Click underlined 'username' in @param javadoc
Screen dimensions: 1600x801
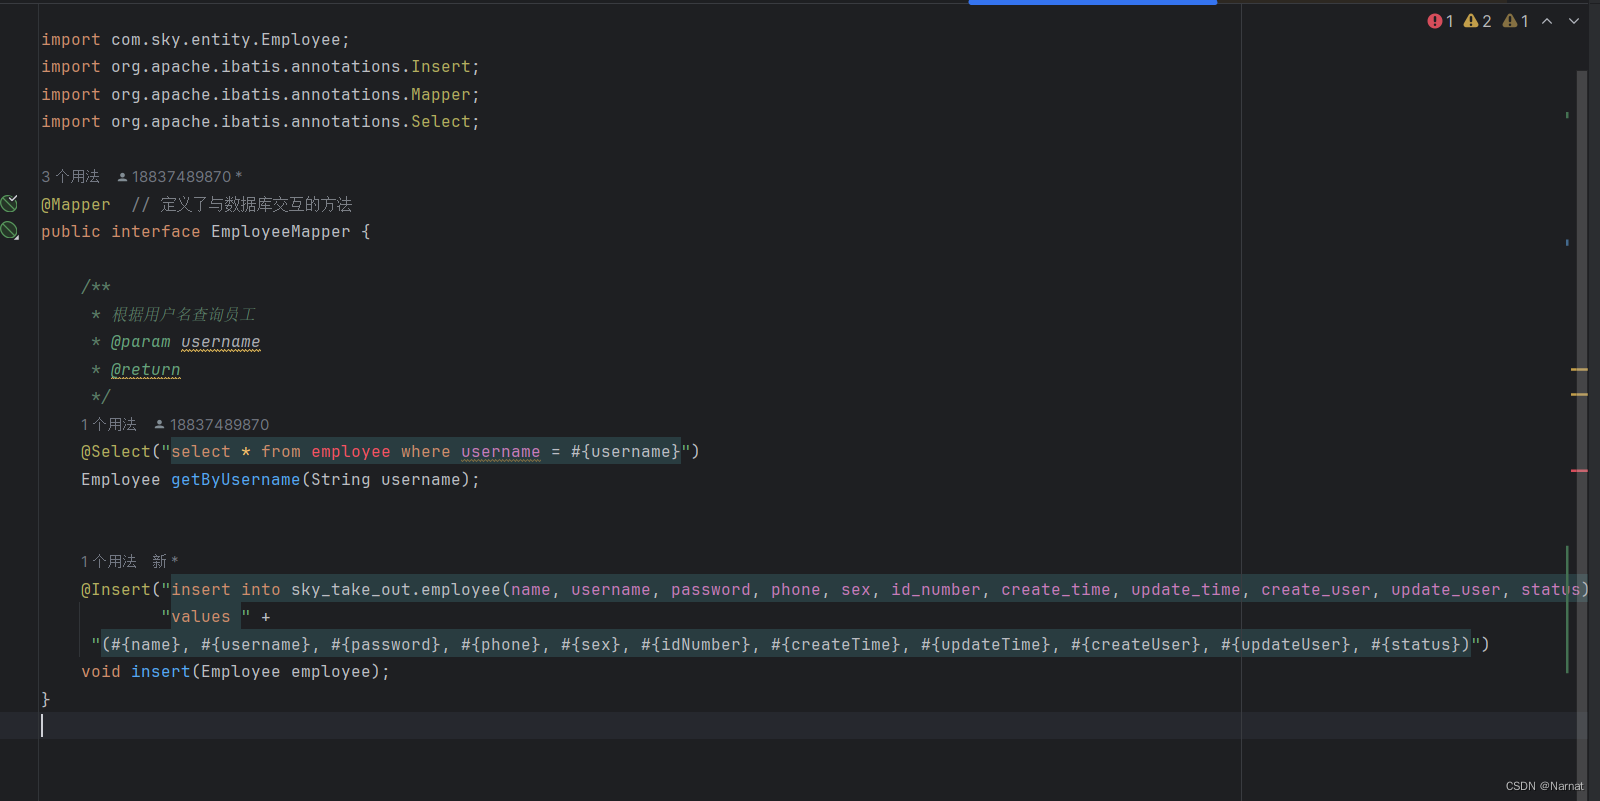click(221, 342)
